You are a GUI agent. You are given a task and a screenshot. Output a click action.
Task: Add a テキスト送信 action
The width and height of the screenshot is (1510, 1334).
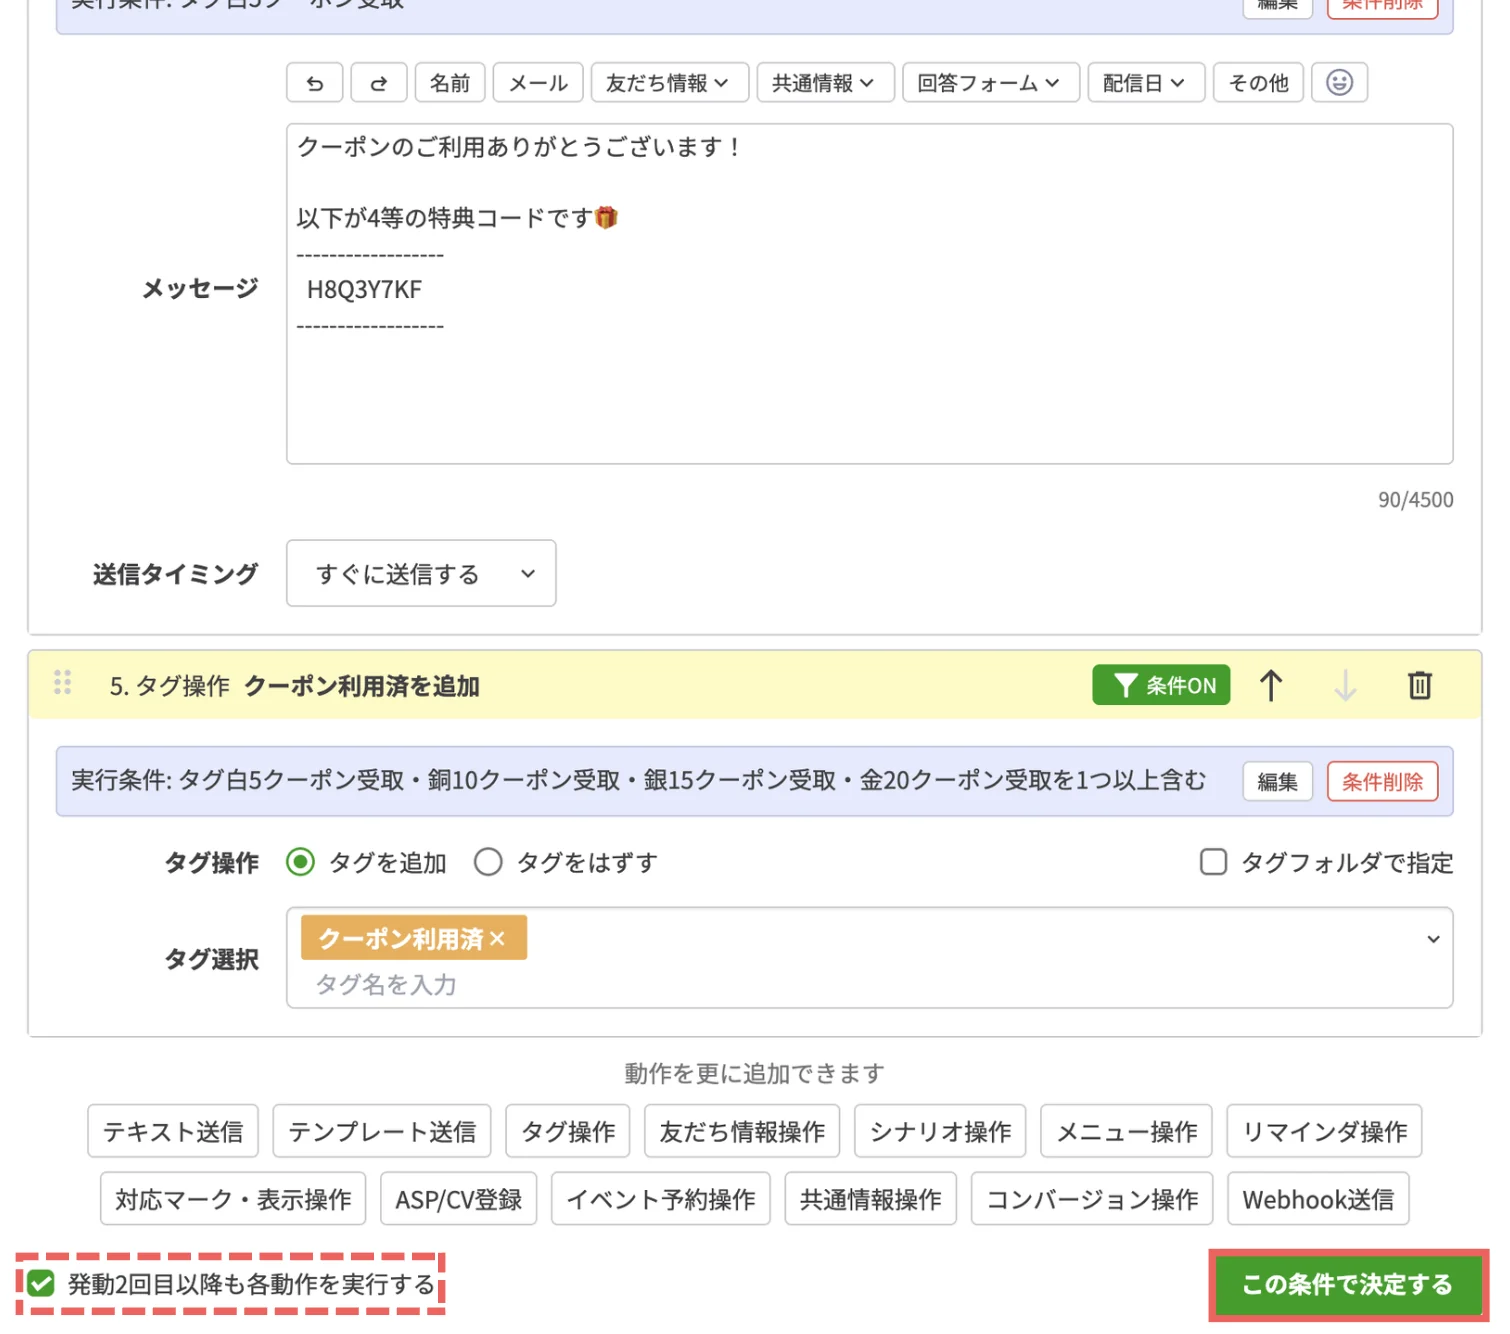click(x=173, y=1131)
